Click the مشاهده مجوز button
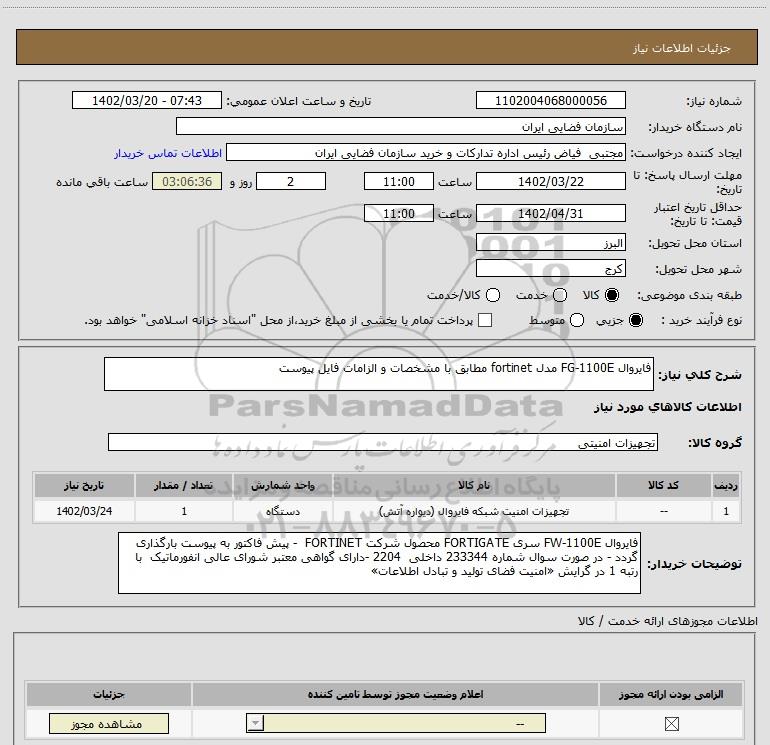The width and height of the screenshot is (770, 745). [109, 723]
